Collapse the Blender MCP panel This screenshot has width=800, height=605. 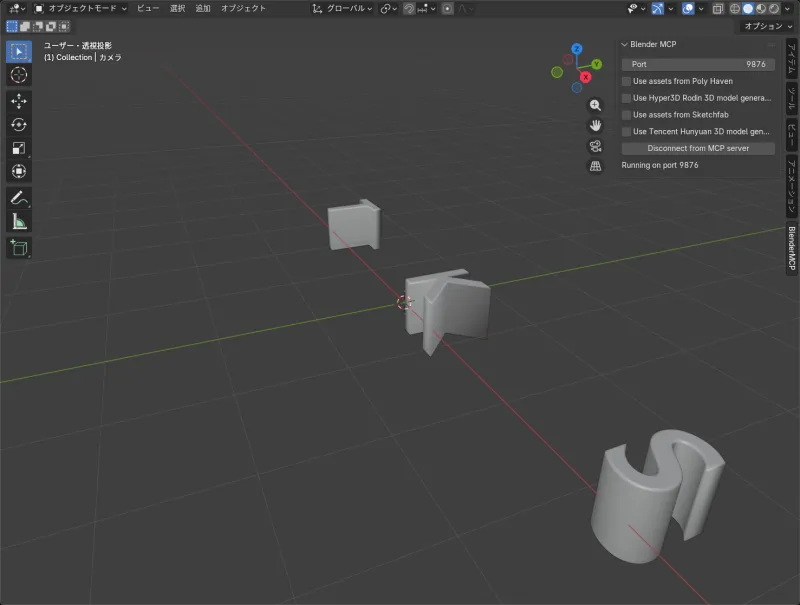(624, 45)
